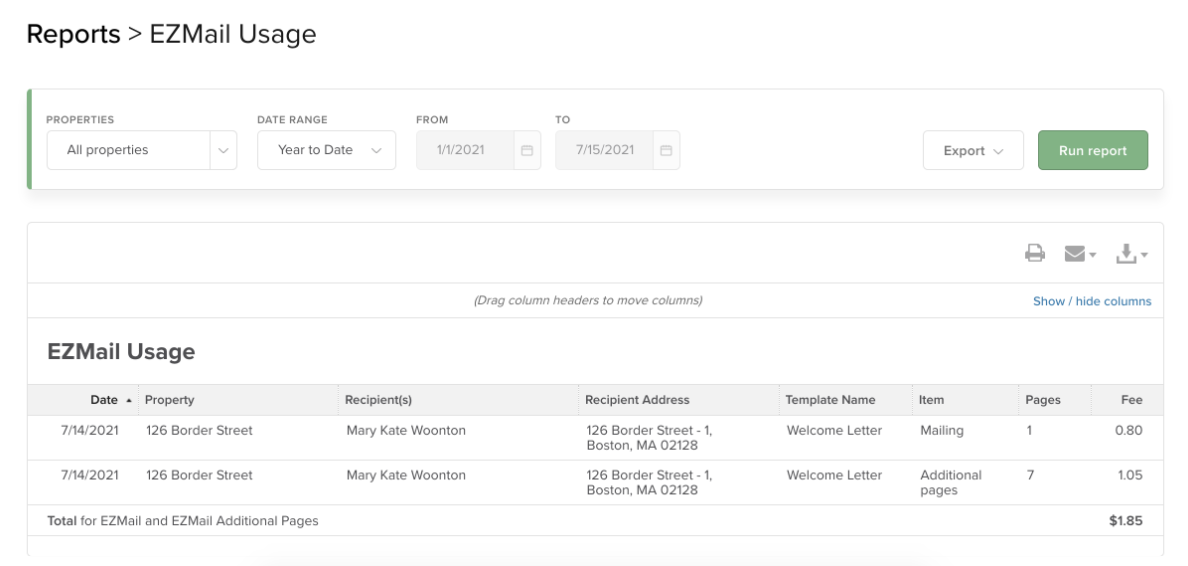Expand the Export dropdown menu
This screenshot has width=1188, height=566.
(x=972, y=151)
